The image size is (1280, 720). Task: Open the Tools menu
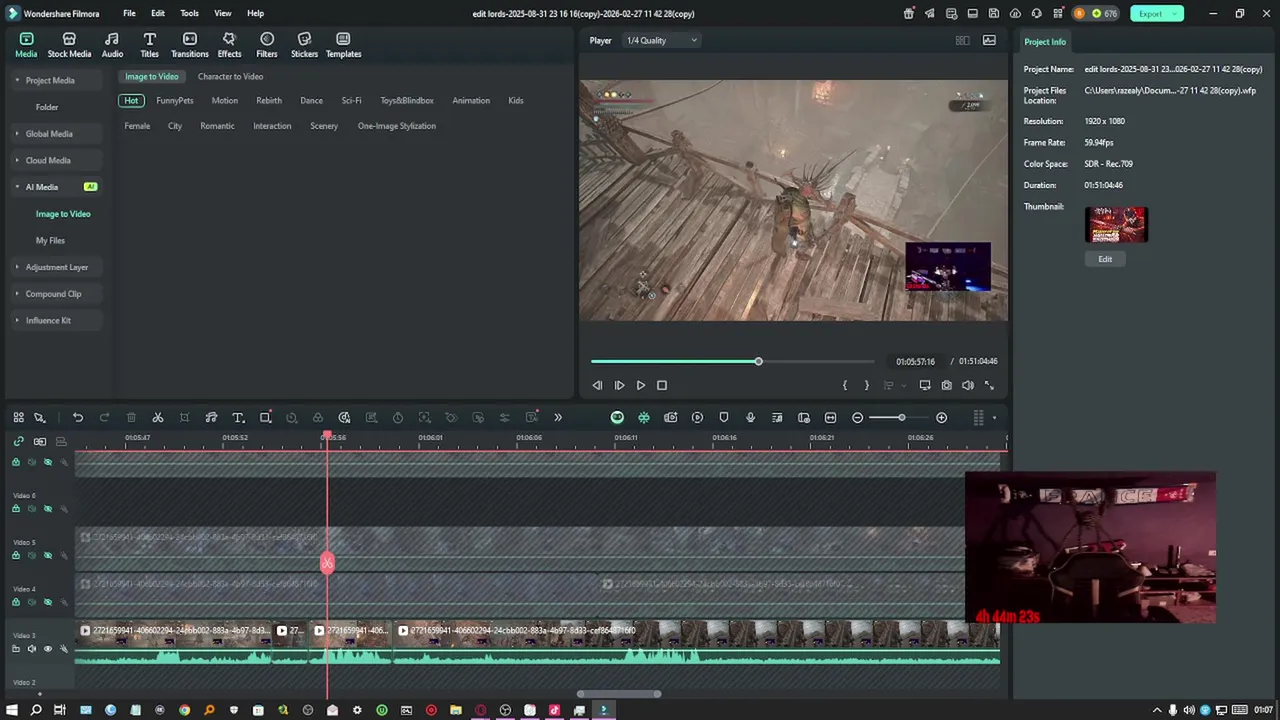pos(189,14)
